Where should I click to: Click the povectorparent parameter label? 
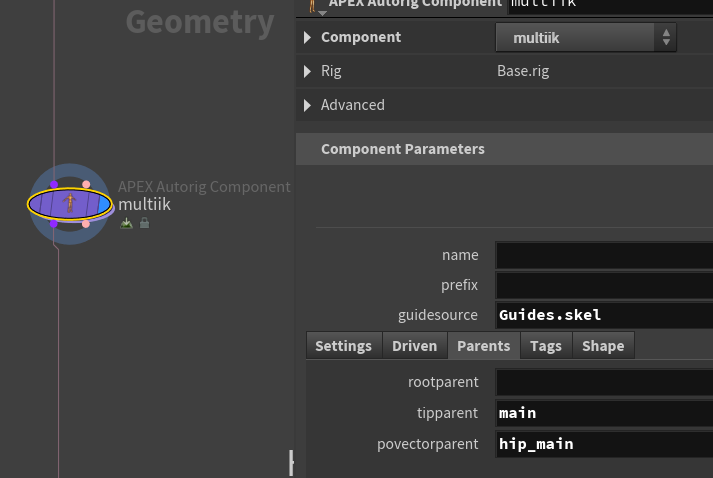tap(427, 444)
